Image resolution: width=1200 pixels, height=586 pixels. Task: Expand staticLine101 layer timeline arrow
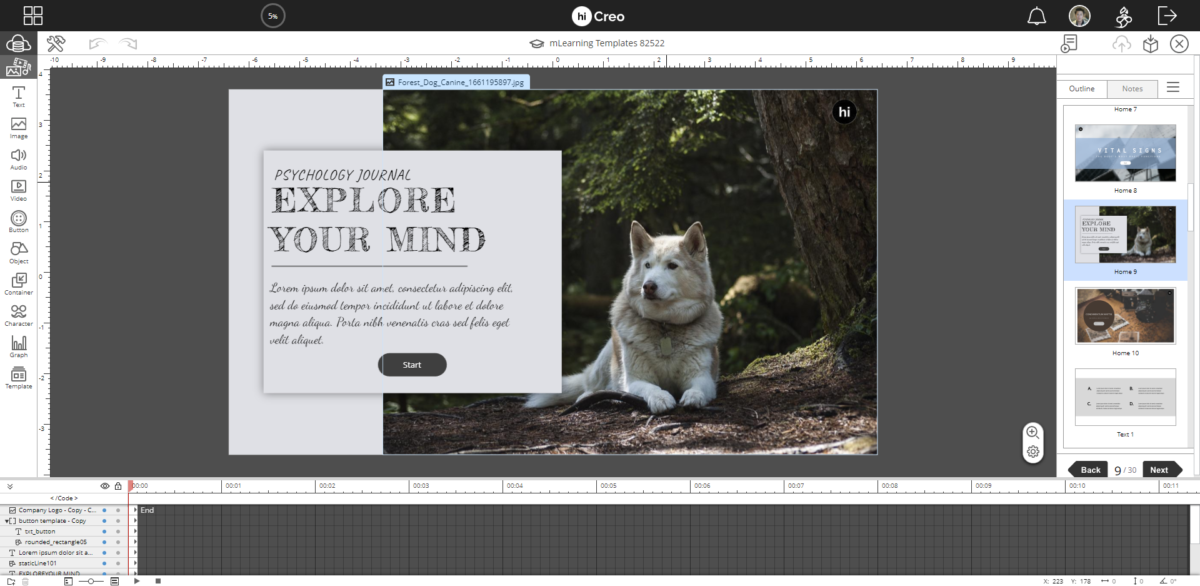[135, 563]
